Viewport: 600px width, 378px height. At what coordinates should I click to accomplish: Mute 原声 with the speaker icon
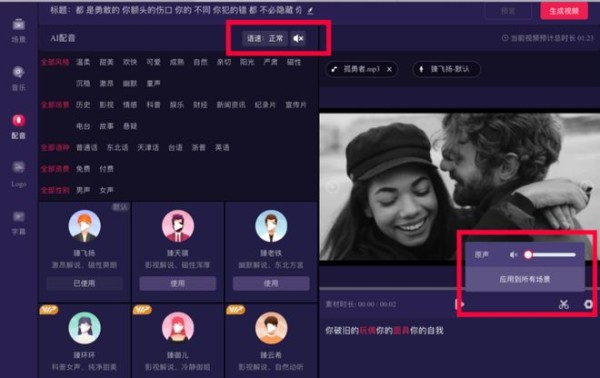point(514,255)
